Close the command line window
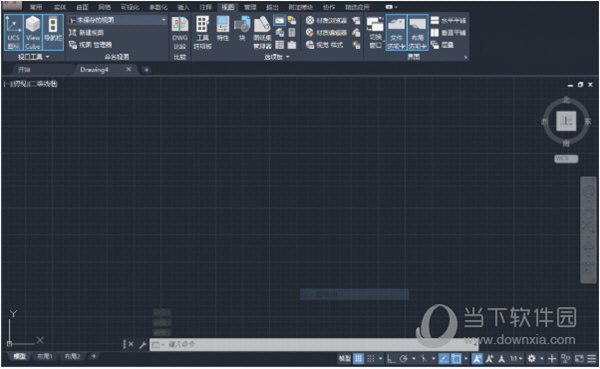Image resolution: width=600 pixels, height=369 pixels. (x=130, y=345)
